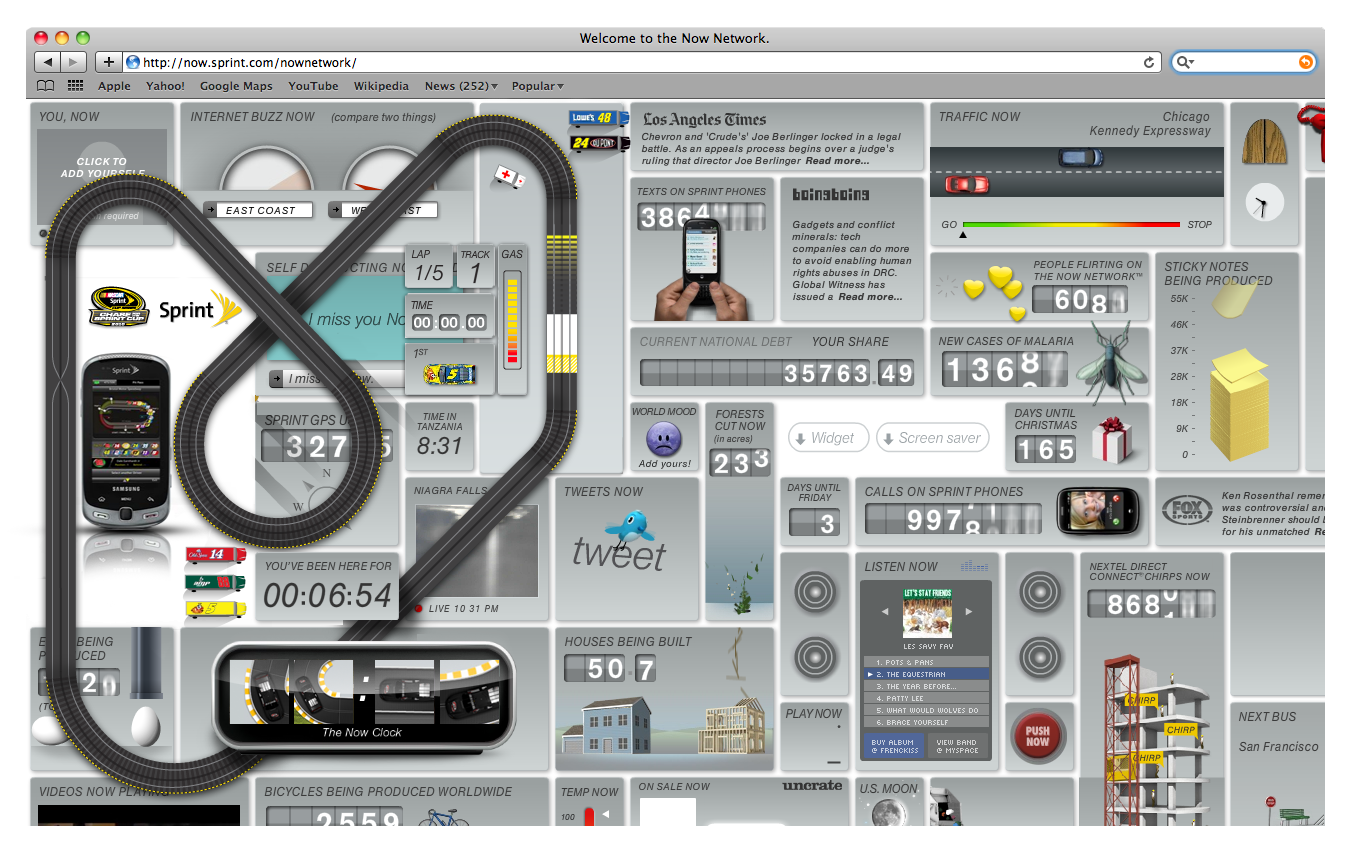
Task: Download the Widget
Action: pyautogui.click(x=828, y=438)
